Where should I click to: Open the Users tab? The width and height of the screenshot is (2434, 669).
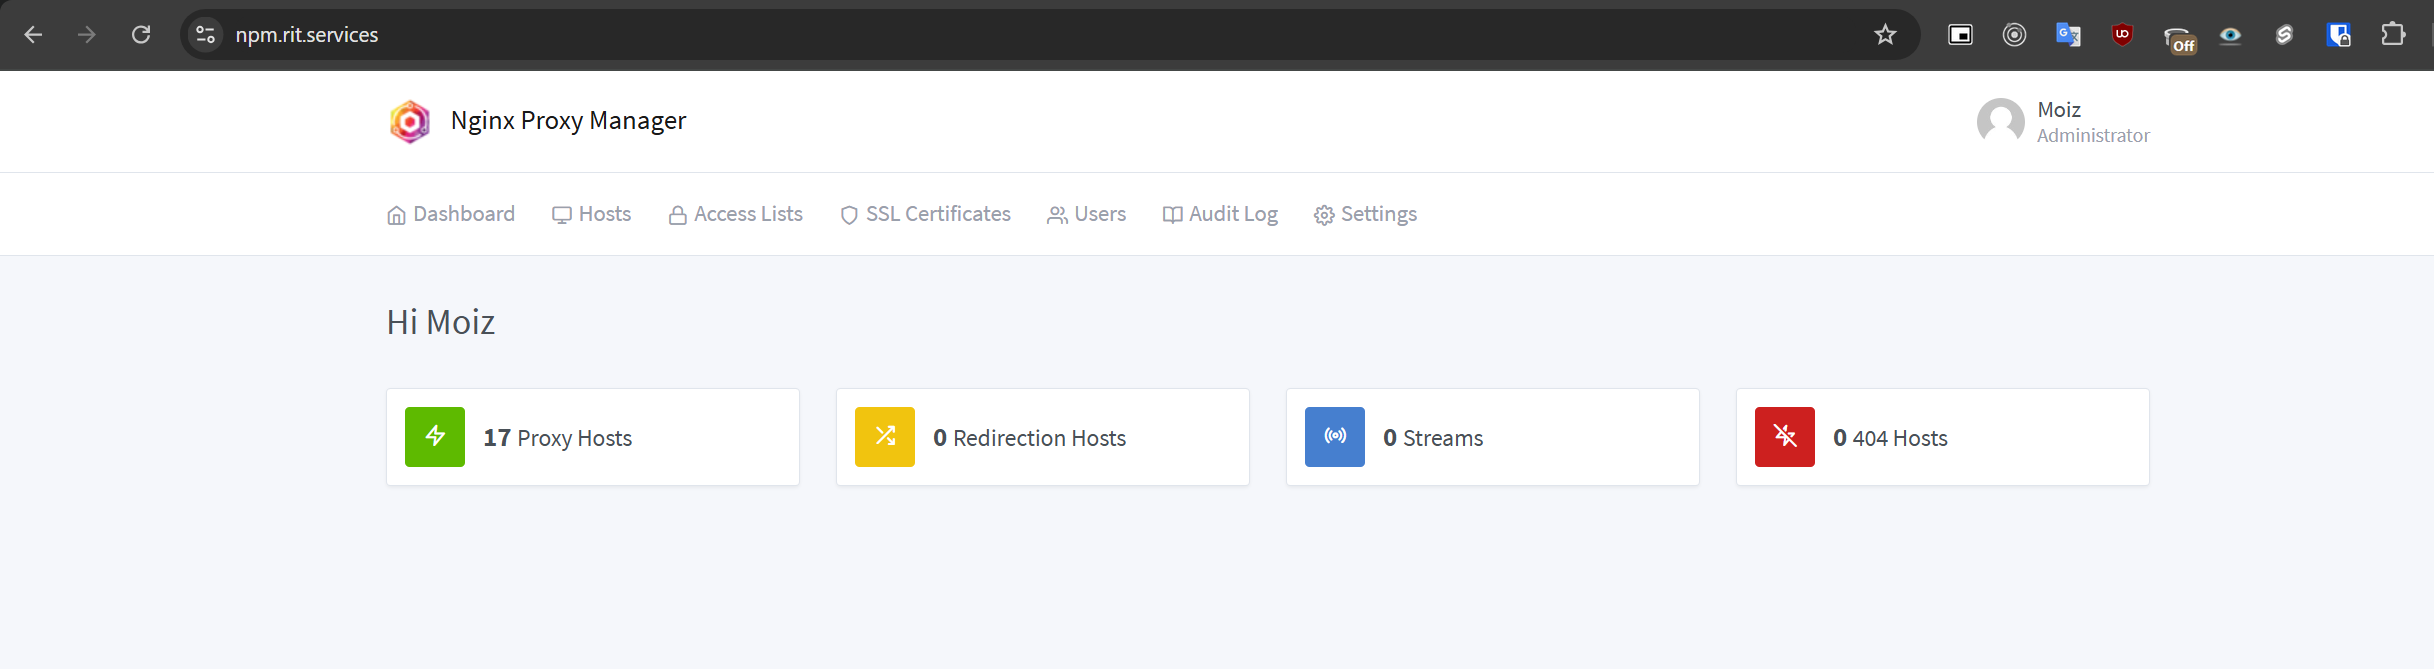[x=1087, y=214]
